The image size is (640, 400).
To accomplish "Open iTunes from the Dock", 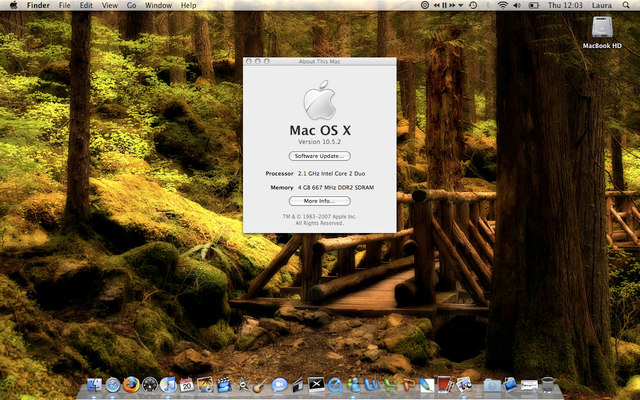I will (x=168, y=384).
